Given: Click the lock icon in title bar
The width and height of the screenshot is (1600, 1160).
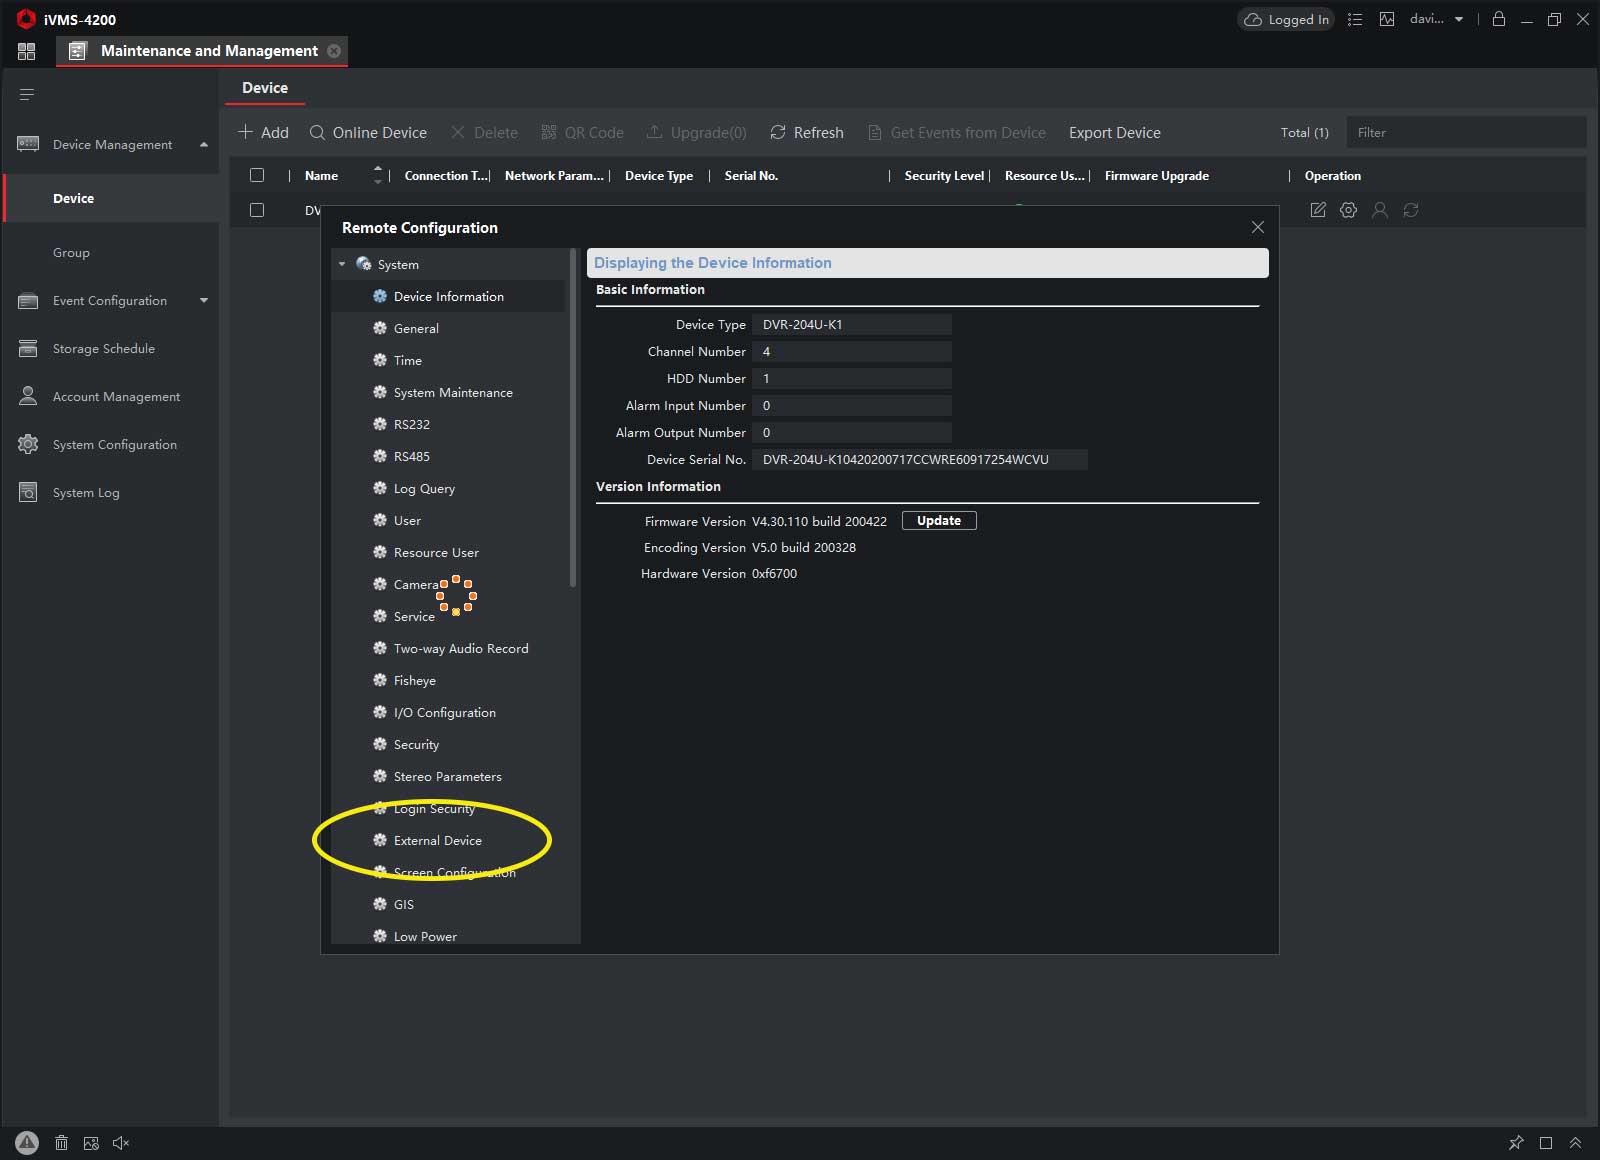Looking at the screenshot, I should [1498, 19].
